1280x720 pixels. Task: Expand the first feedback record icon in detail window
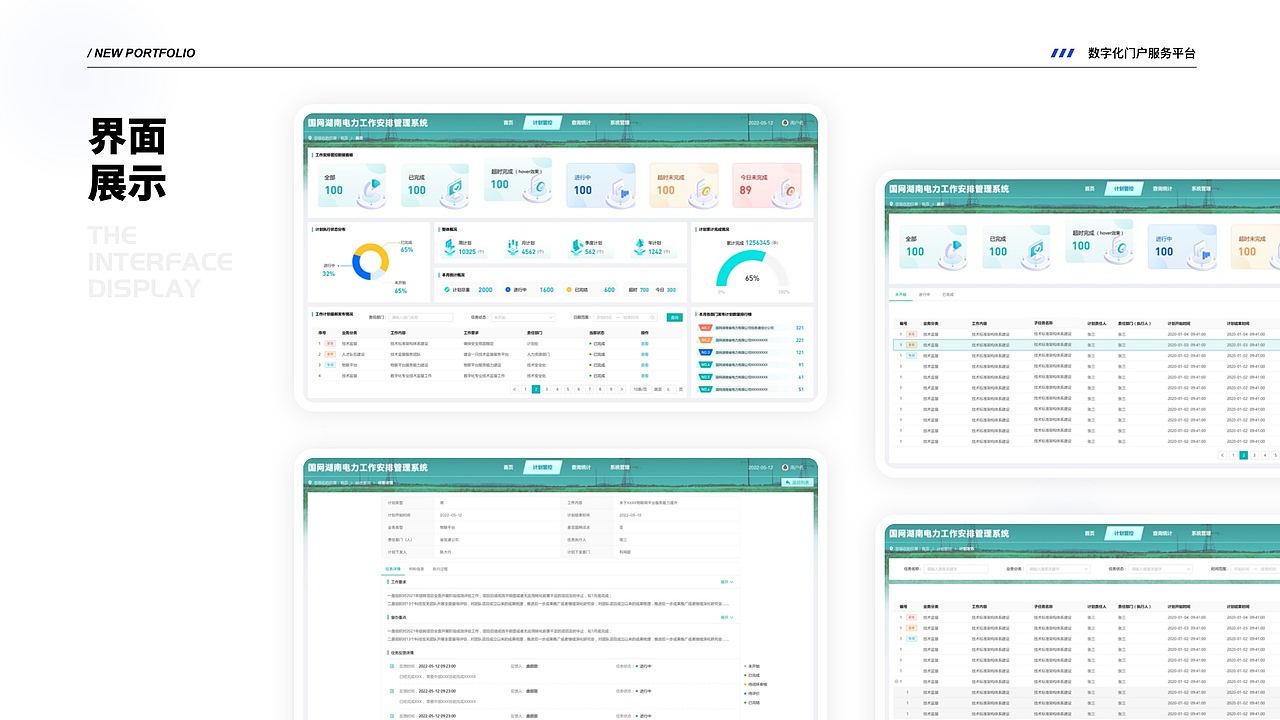(x=392, y=666)
